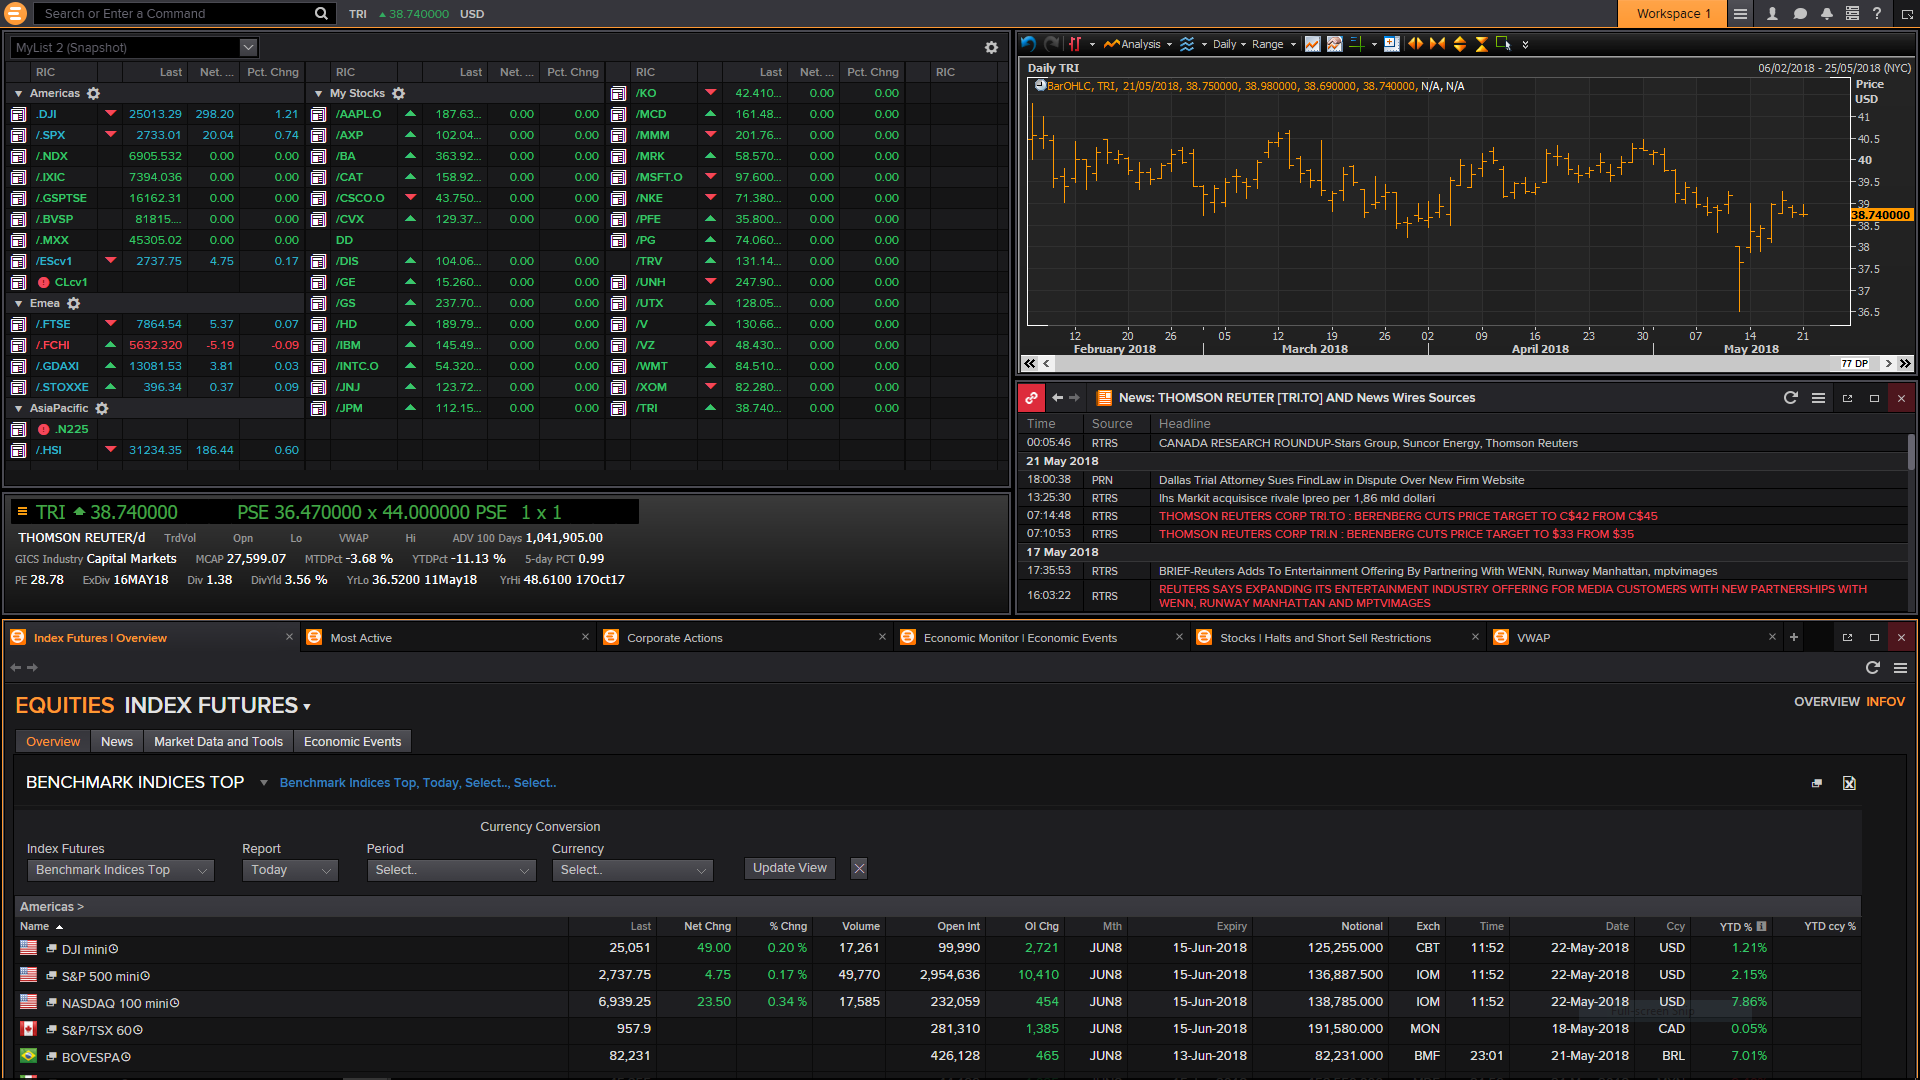Refresh the TRI news panel

1790,398
